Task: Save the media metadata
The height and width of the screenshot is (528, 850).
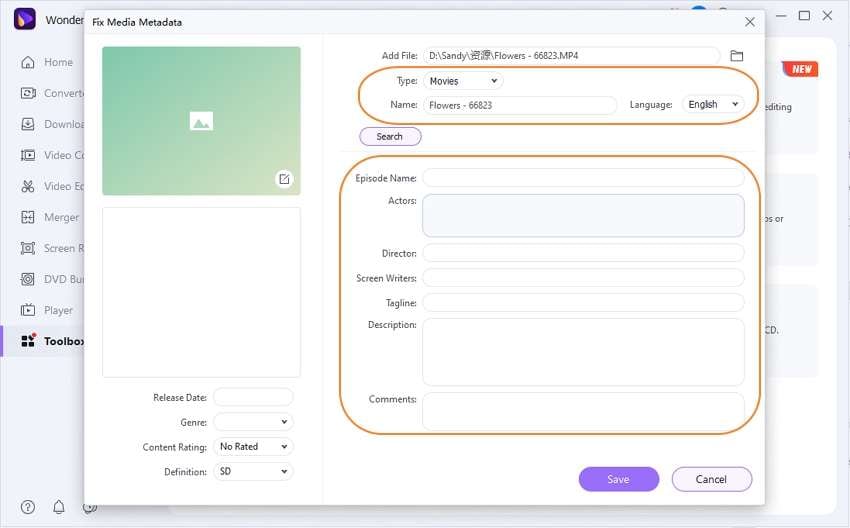Action: pyautogui.click(x=619, y=479)
